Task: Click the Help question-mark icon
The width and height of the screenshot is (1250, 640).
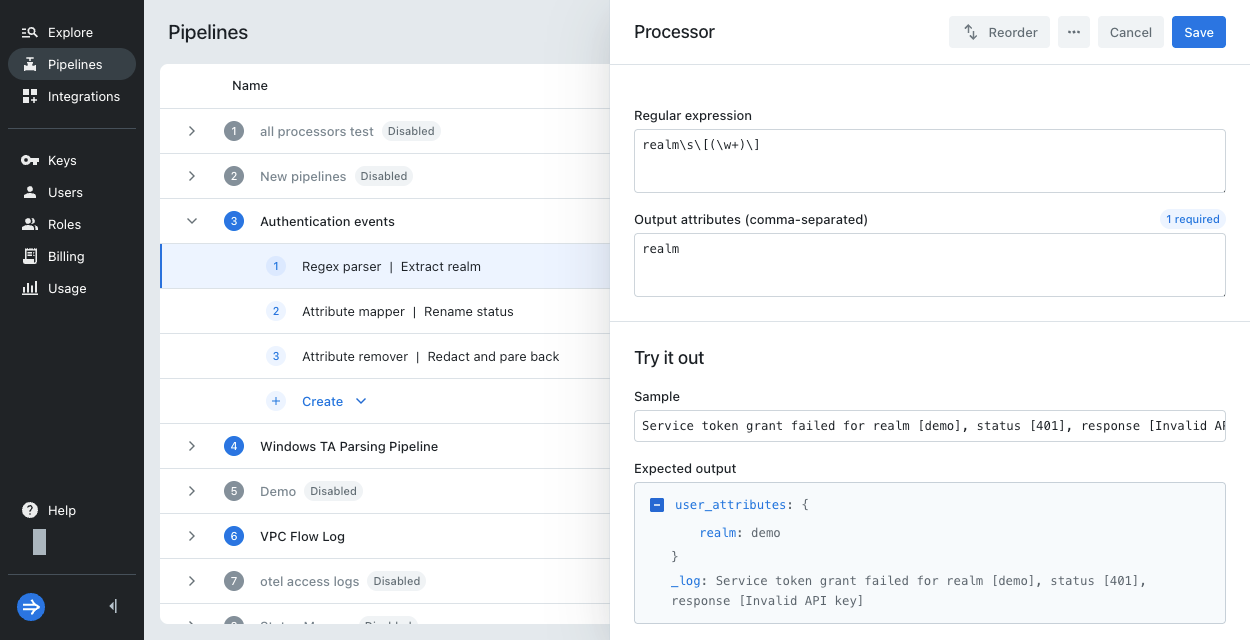Action: click(29, 510)
